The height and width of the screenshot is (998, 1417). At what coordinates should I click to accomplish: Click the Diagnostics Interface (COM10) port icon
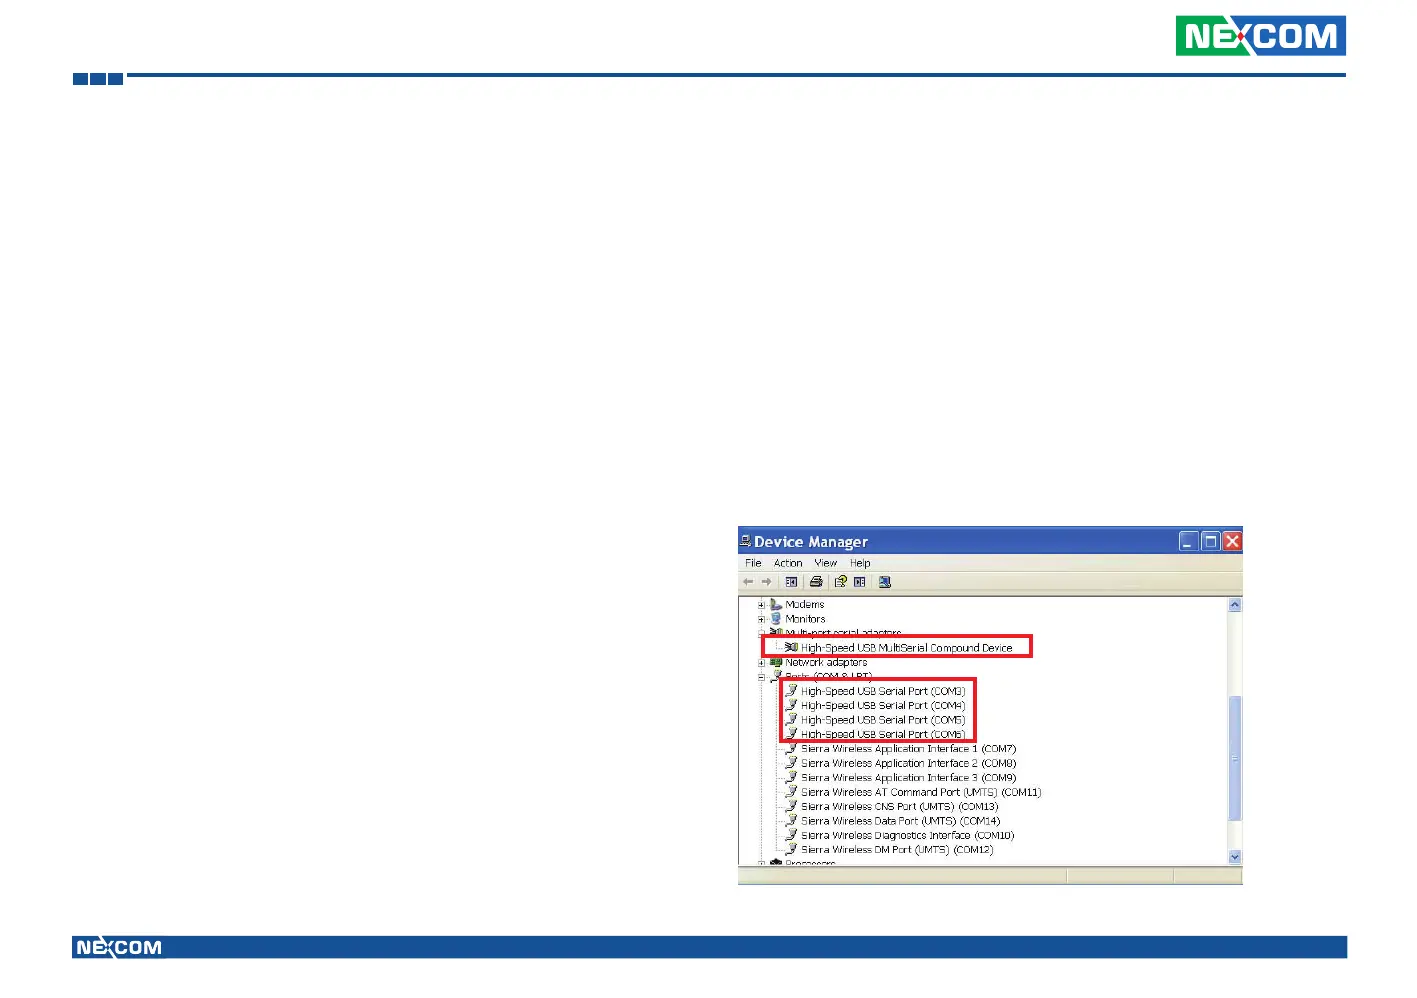pos(791,835)
